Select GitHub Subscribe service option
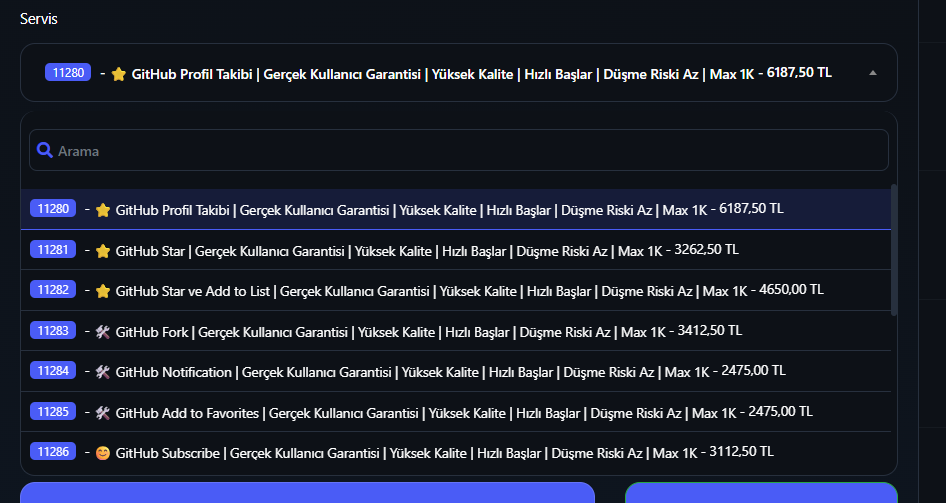The image size is (946, 503). [x=456, y=452]
